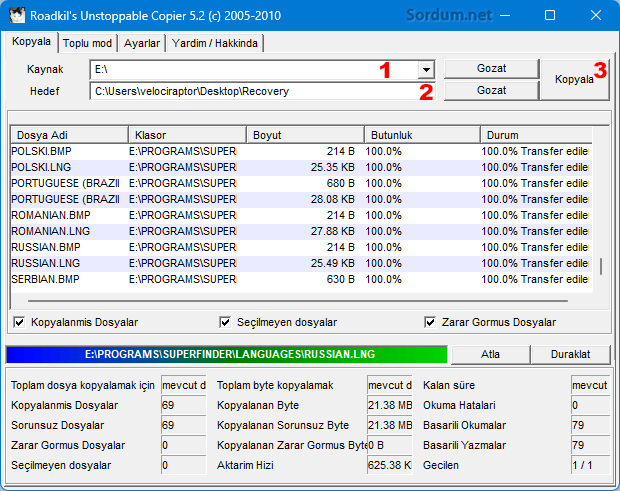The width and height of the screenshot is (620, 491).
Task: Click the Basarili Yazmalar value 79
Action: pyautogui.click(x=590, y=446)
